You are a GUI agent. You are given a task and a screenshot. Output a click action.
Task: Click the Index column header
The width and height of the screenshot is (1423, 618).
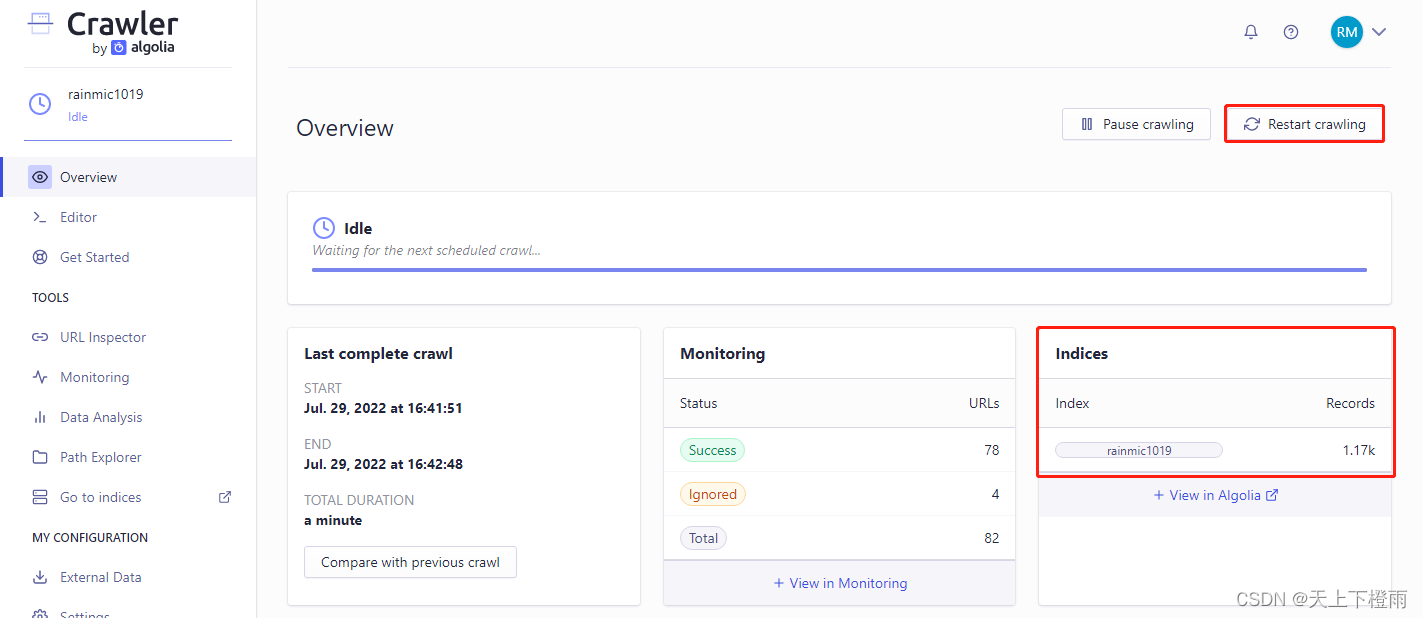coord(1072,403)
